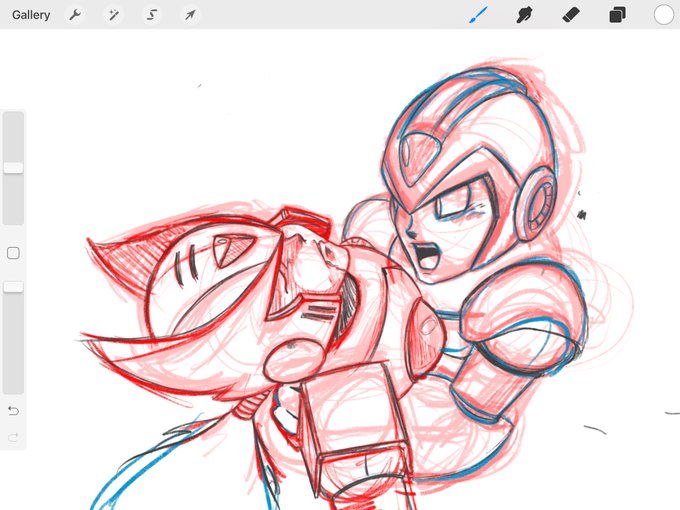The image size is (680, 510).
Task: Select the Eraser tool
Action: pos(571,15)
